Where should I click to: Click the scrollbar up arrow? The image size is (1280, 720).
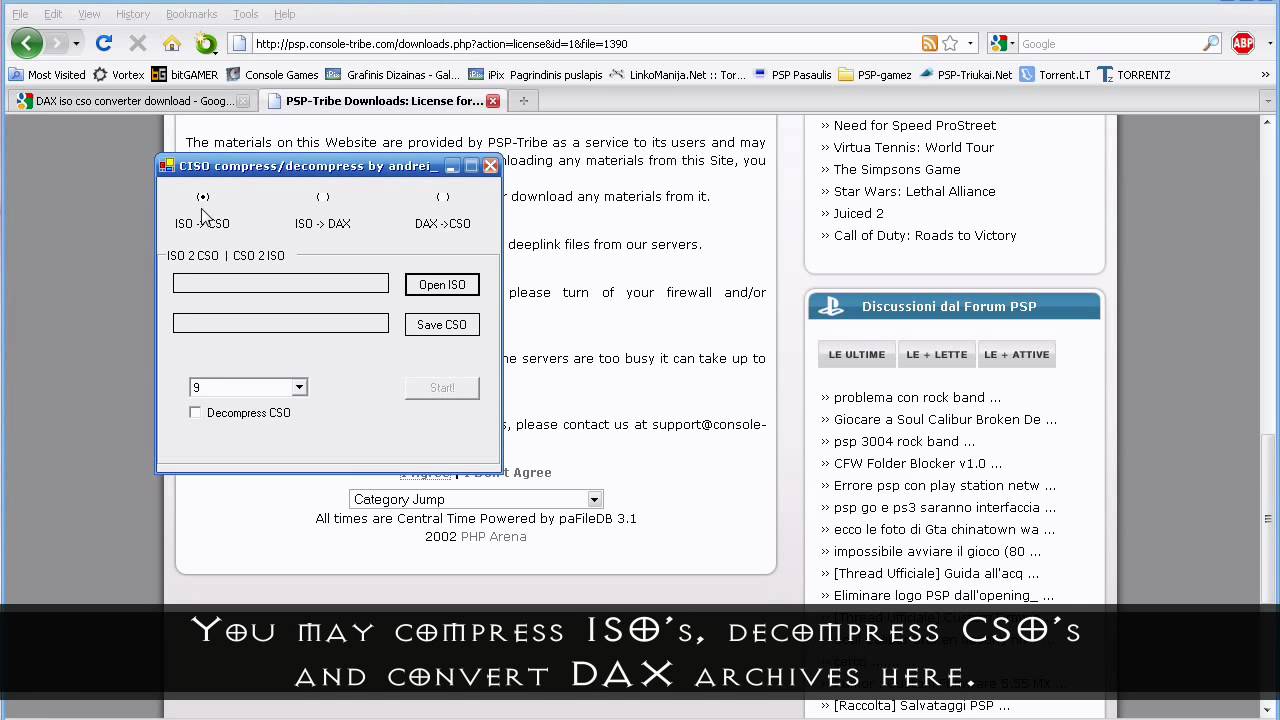(1269, 123)
